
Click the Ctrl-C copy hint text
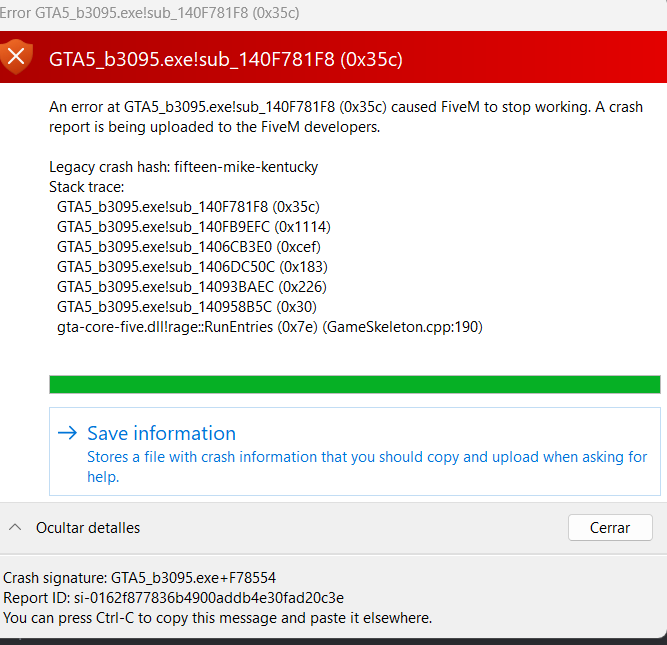click(x=217, y=618)
